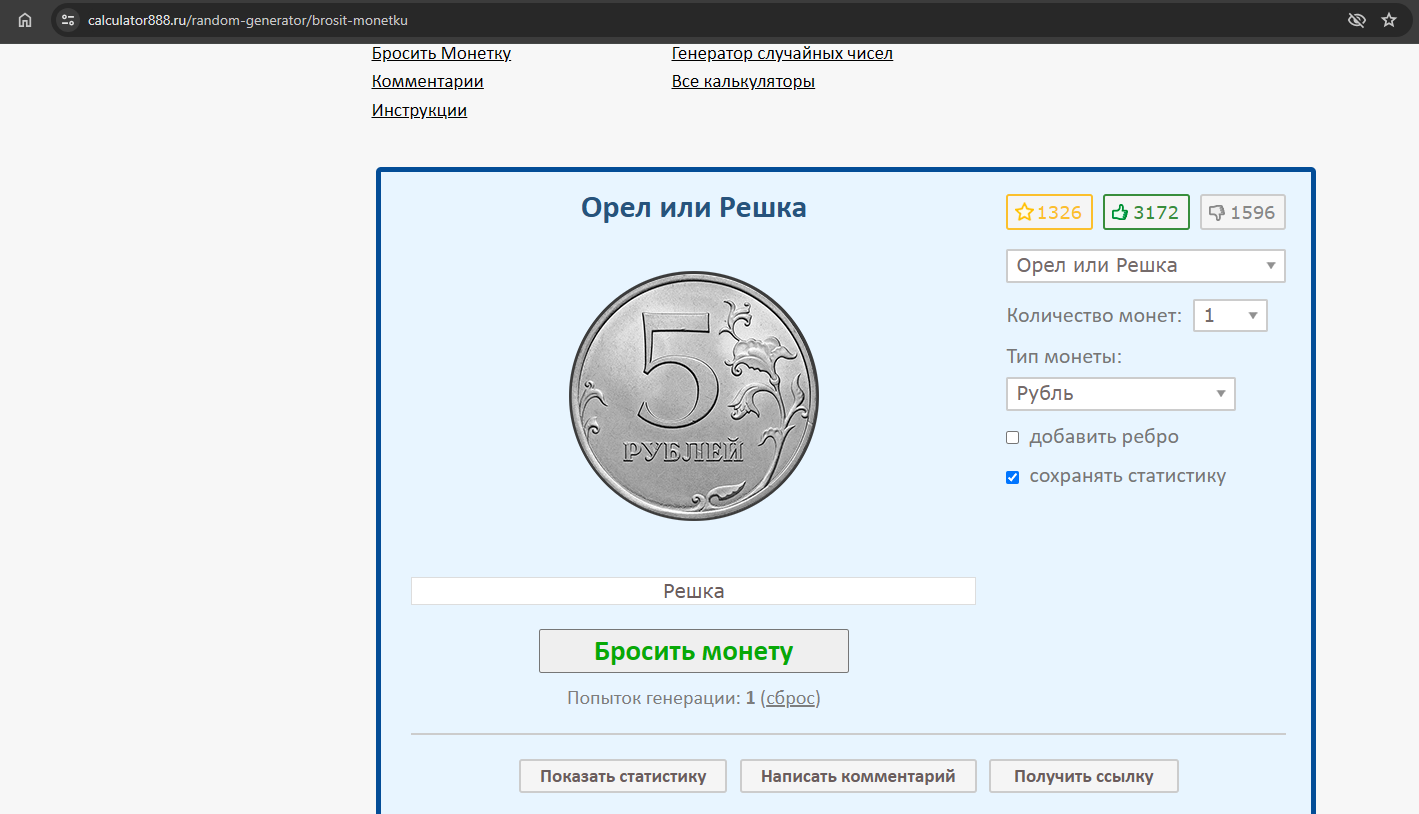Click the 5 ruble coin image
This screenshot has height=814, width=1419.
pos(694,396)
